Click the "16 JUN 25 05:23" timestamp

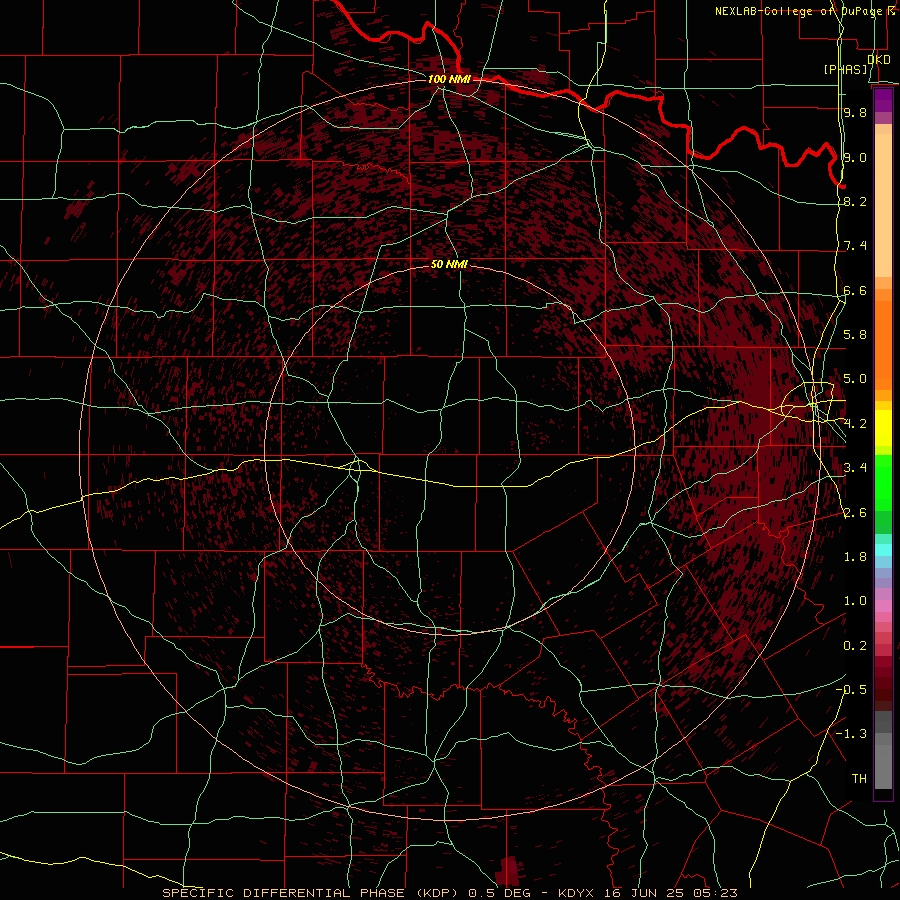pyautogui.click(x=671, y=893)
